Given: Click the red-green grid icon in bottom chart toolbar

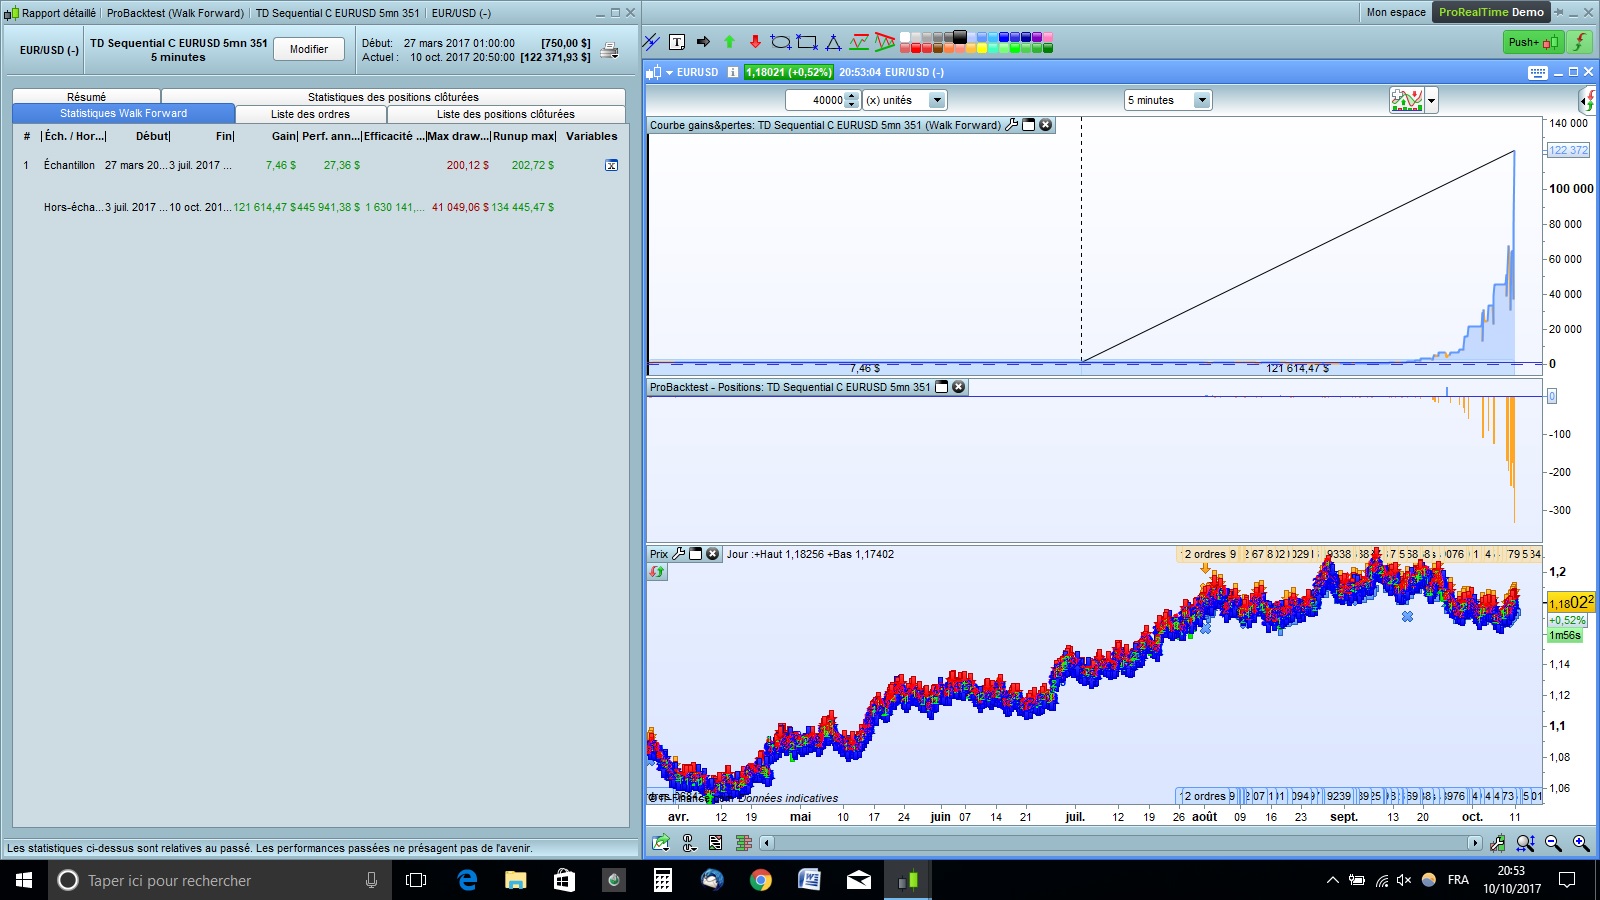Looking at the screenshot, I should (743, 843).
